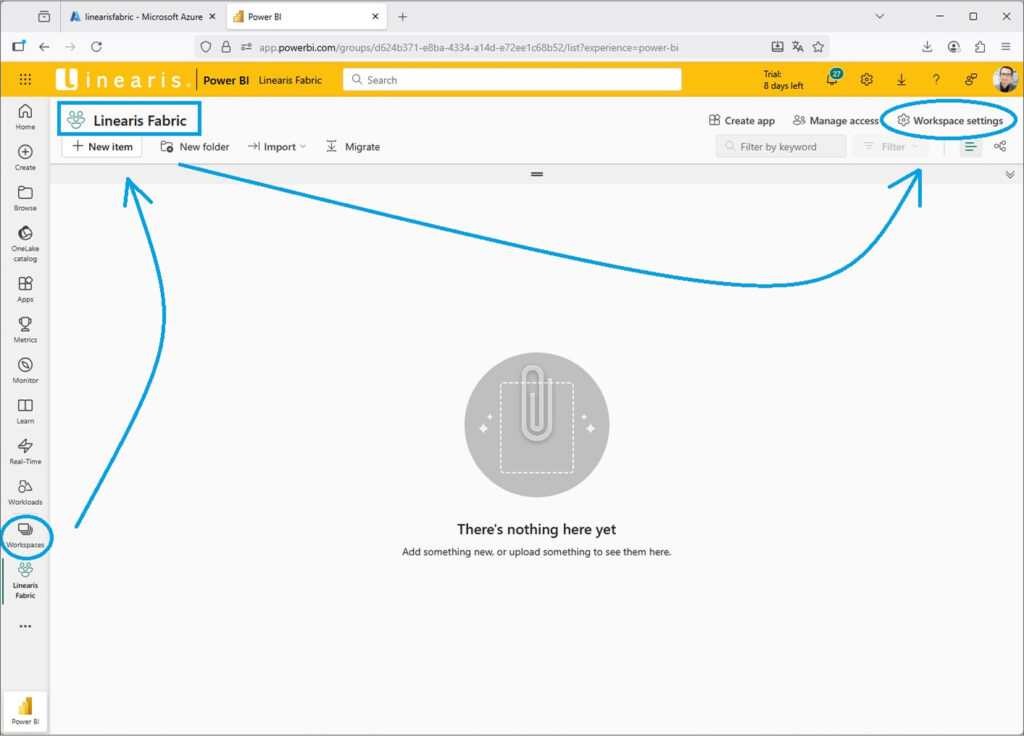Image resolution: width=1024 pixels, height=736 pixels.
Task: Click the Linearis Fabric header link
Action: point(290,80)
